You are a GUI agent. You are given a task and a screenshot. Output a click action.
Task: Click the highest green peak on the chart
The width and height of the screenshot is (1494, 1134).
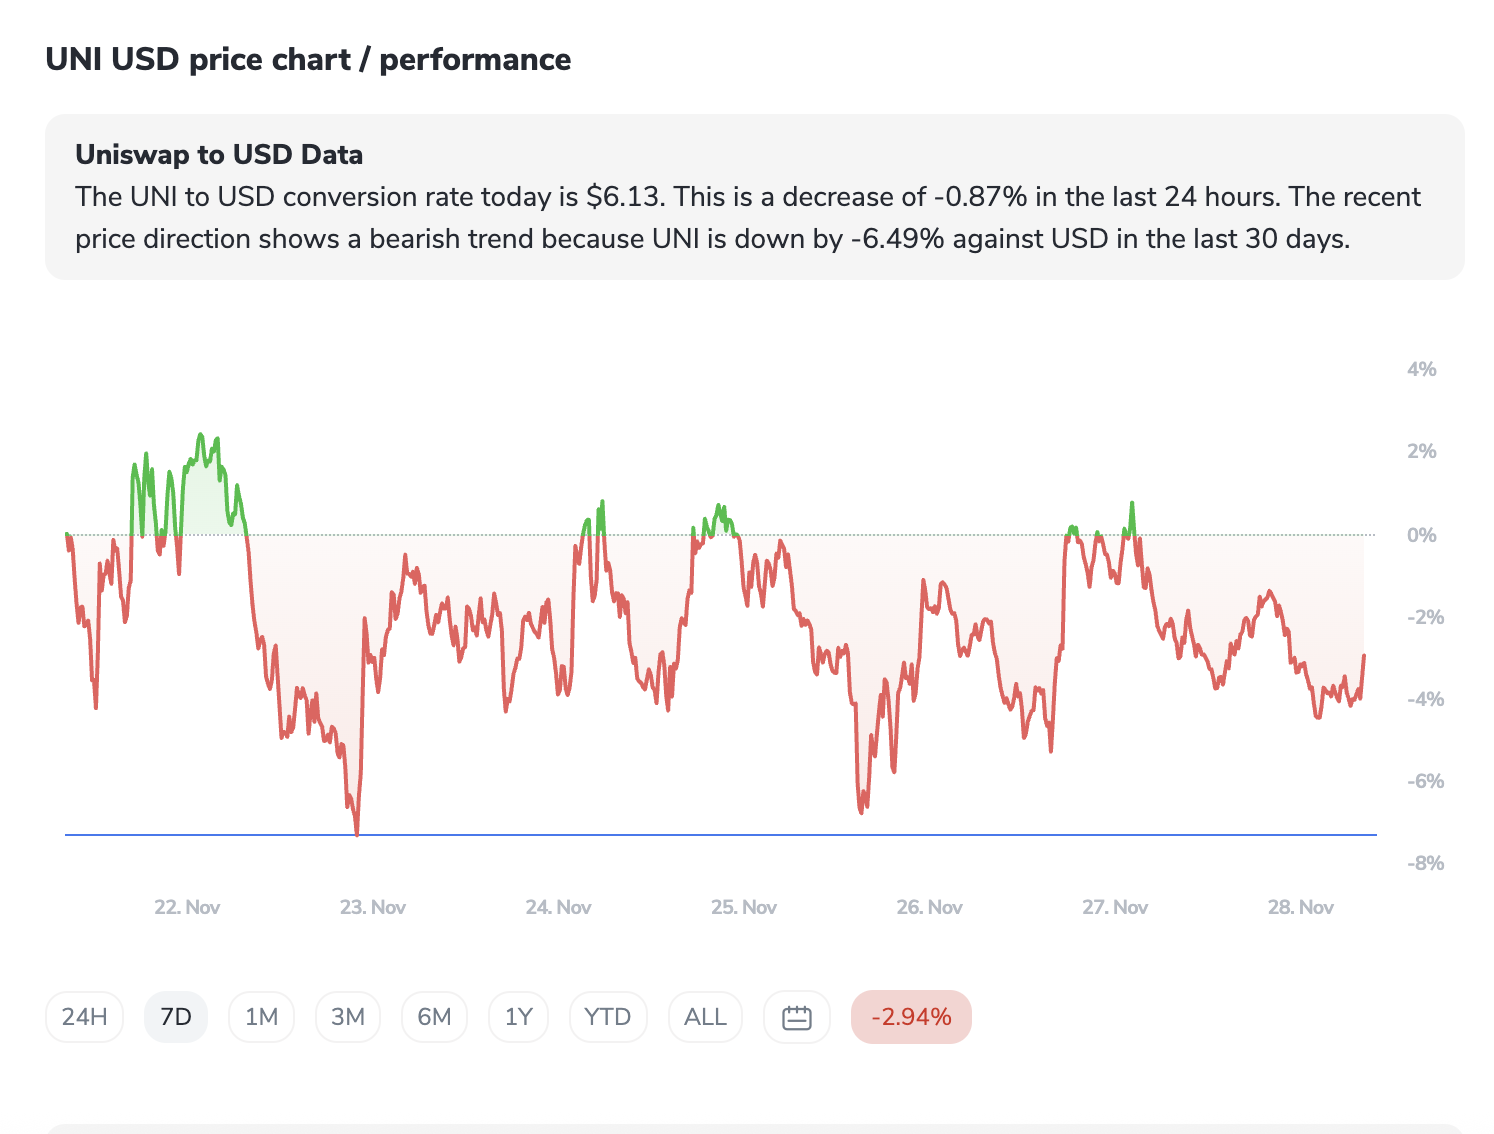point(200,436)
